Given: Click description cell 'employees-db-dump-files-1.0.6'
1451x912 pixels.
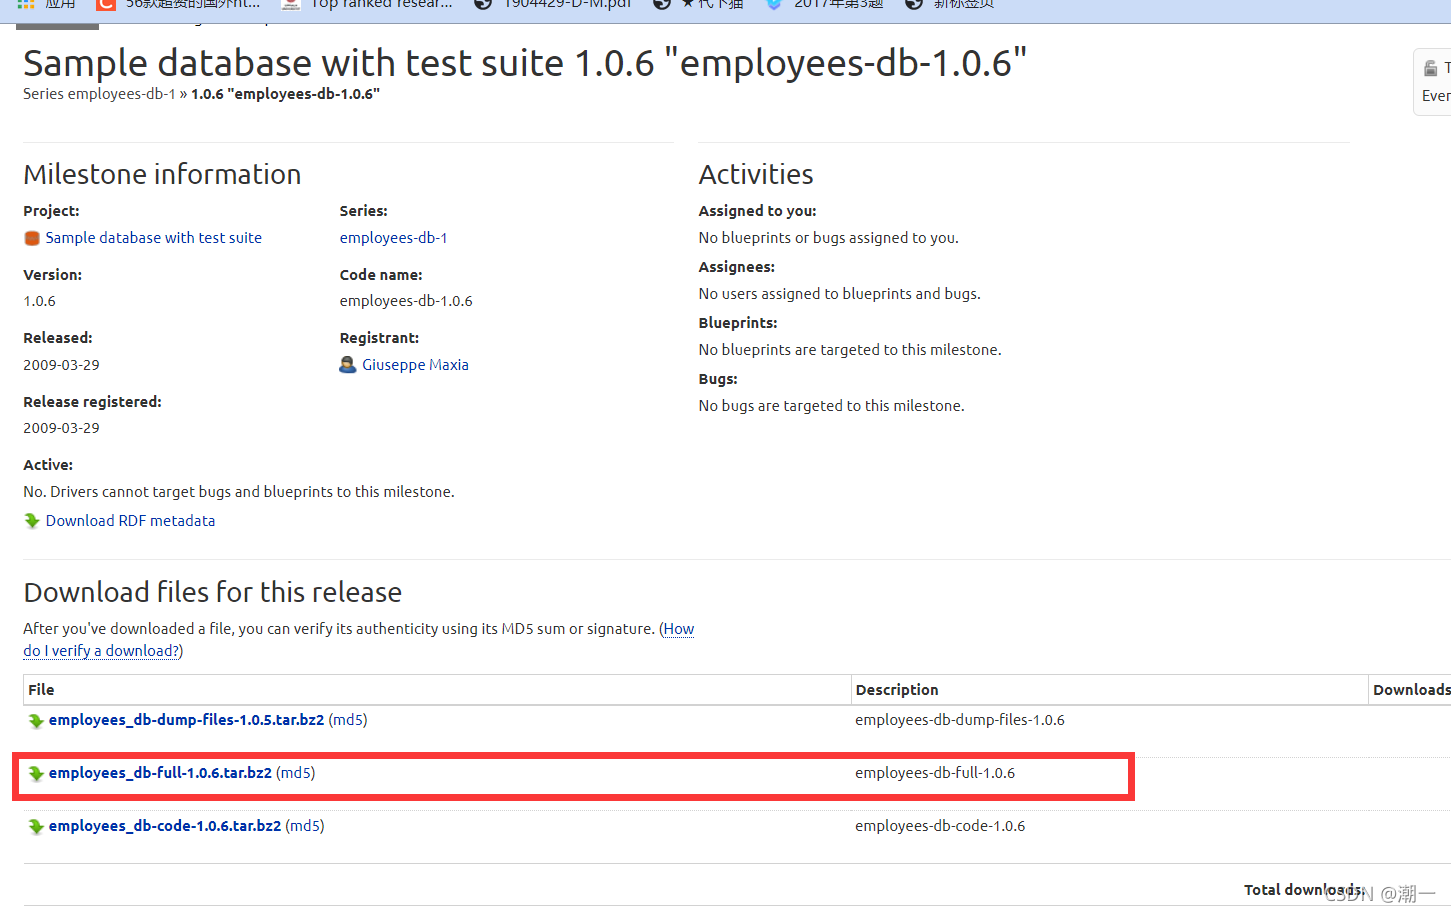Looking at the screenshot, I should 960,720.
